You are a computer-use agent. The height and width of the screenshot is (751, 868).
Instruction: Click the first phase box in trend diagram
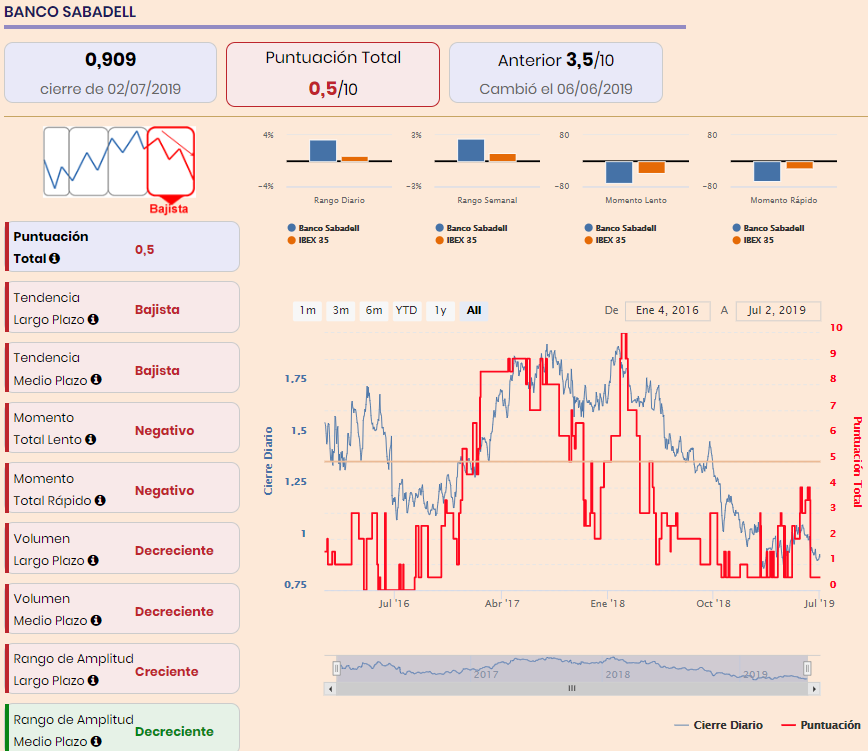pos(56,162)
